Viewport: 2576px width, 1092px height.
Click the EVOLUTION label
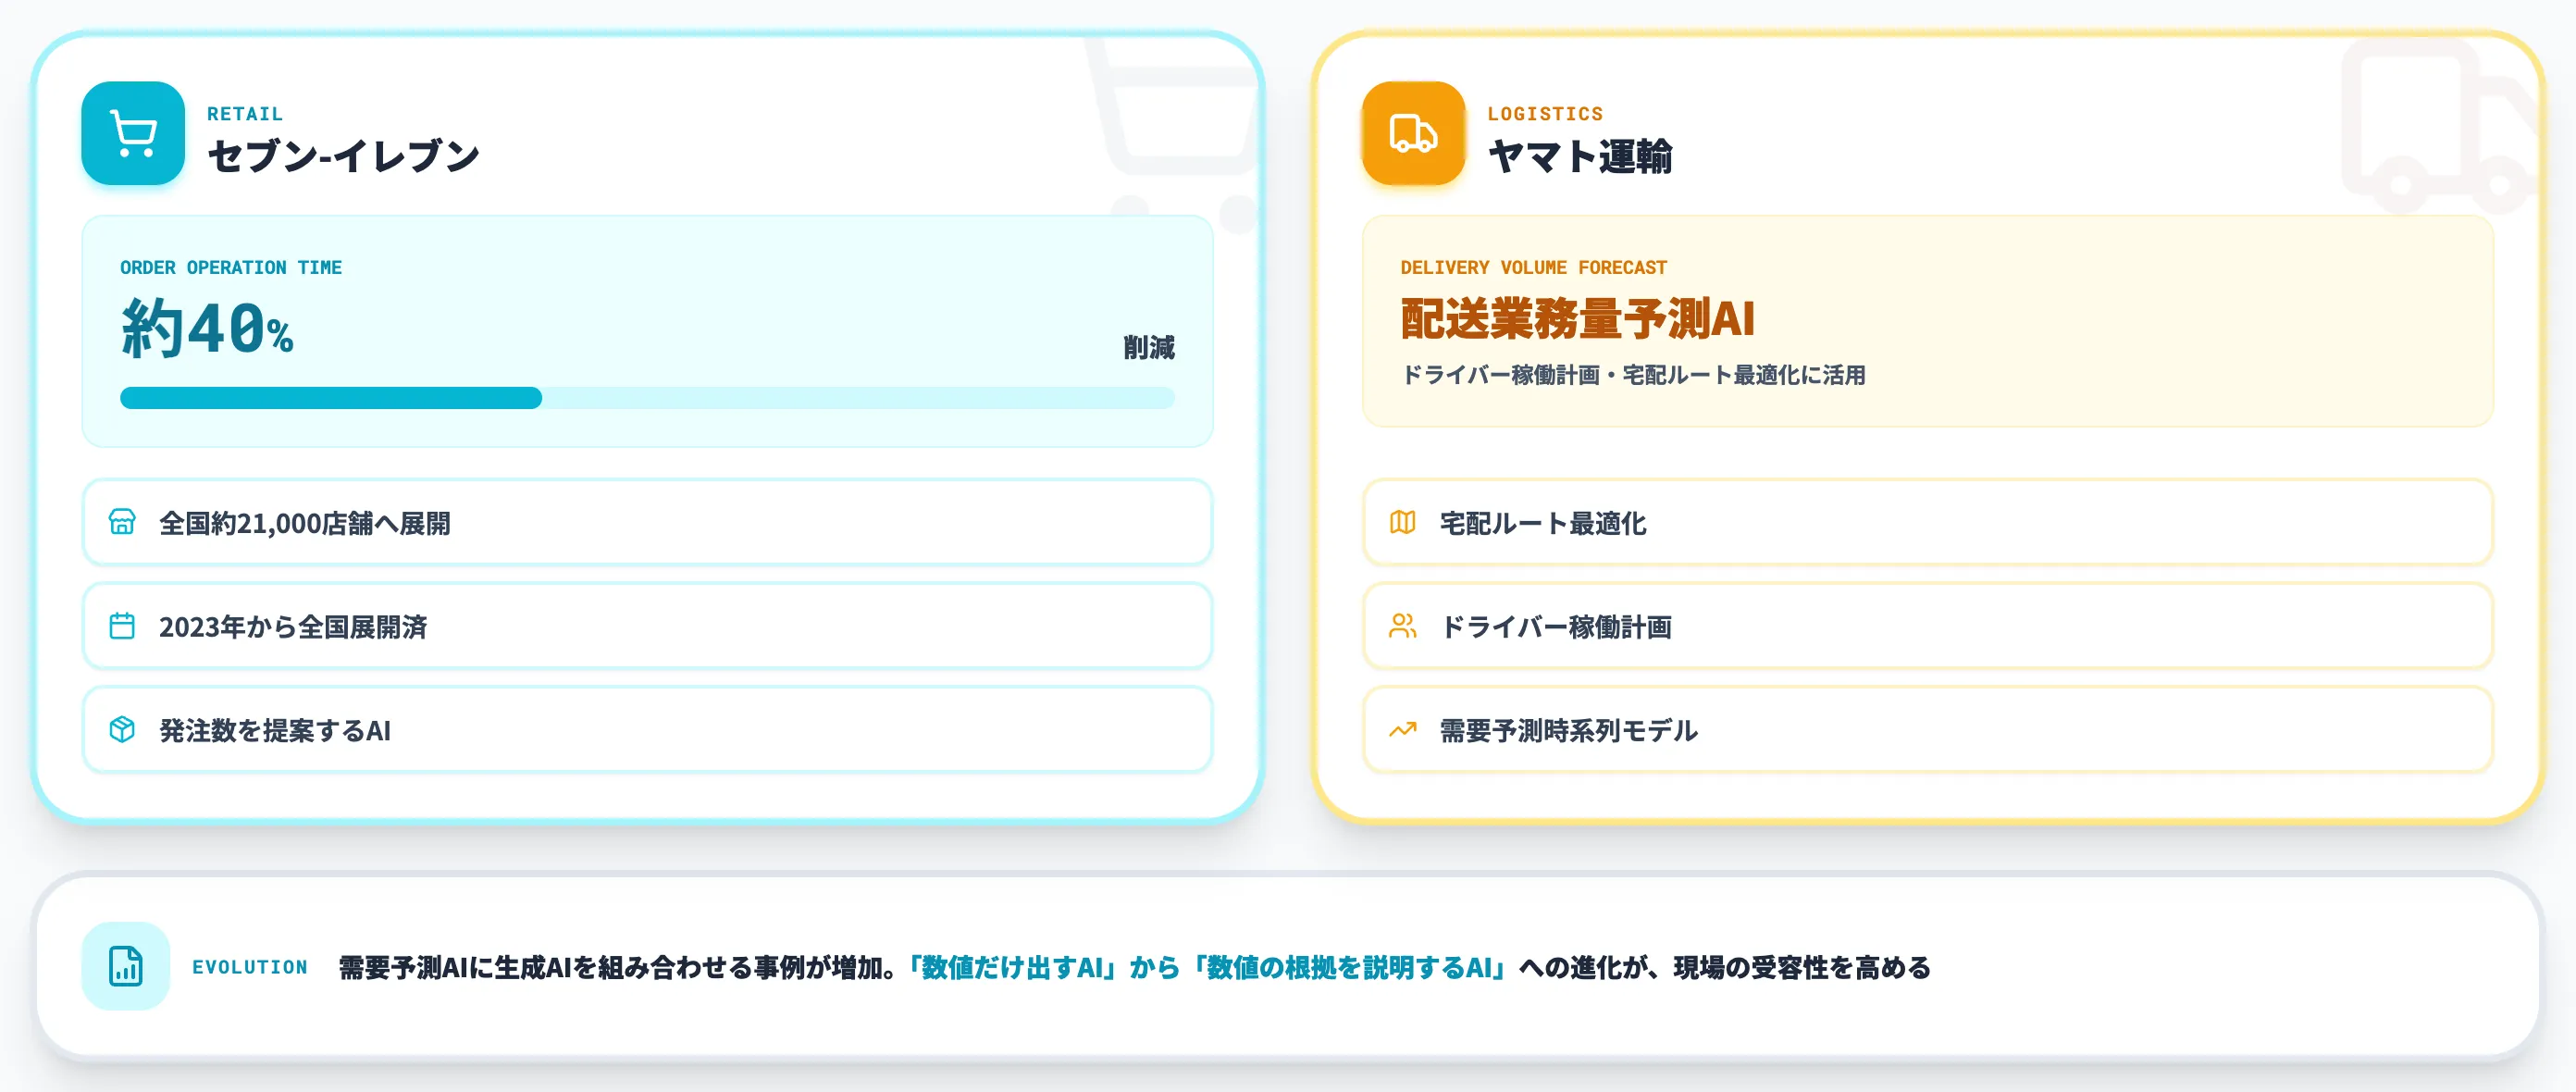point(250,967)
